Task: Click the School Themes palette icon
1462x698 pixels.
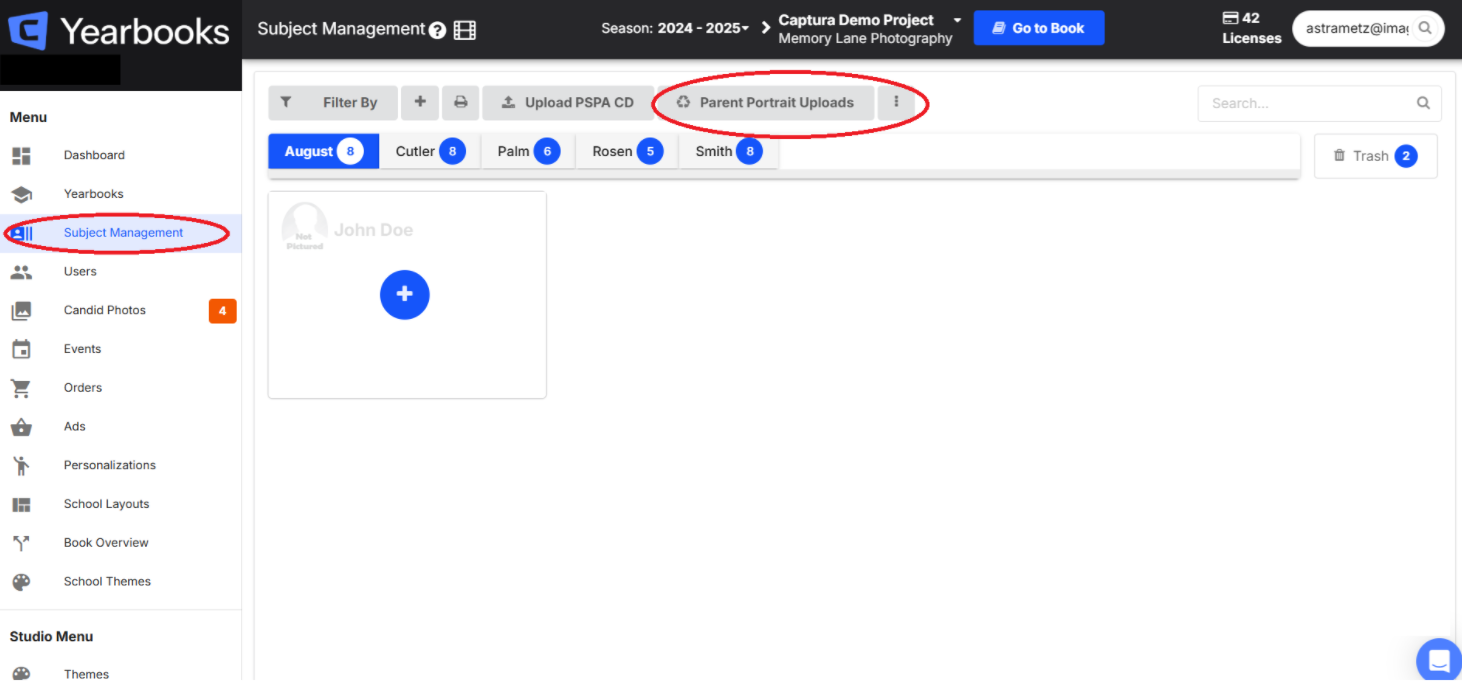Action: point(21,582)
